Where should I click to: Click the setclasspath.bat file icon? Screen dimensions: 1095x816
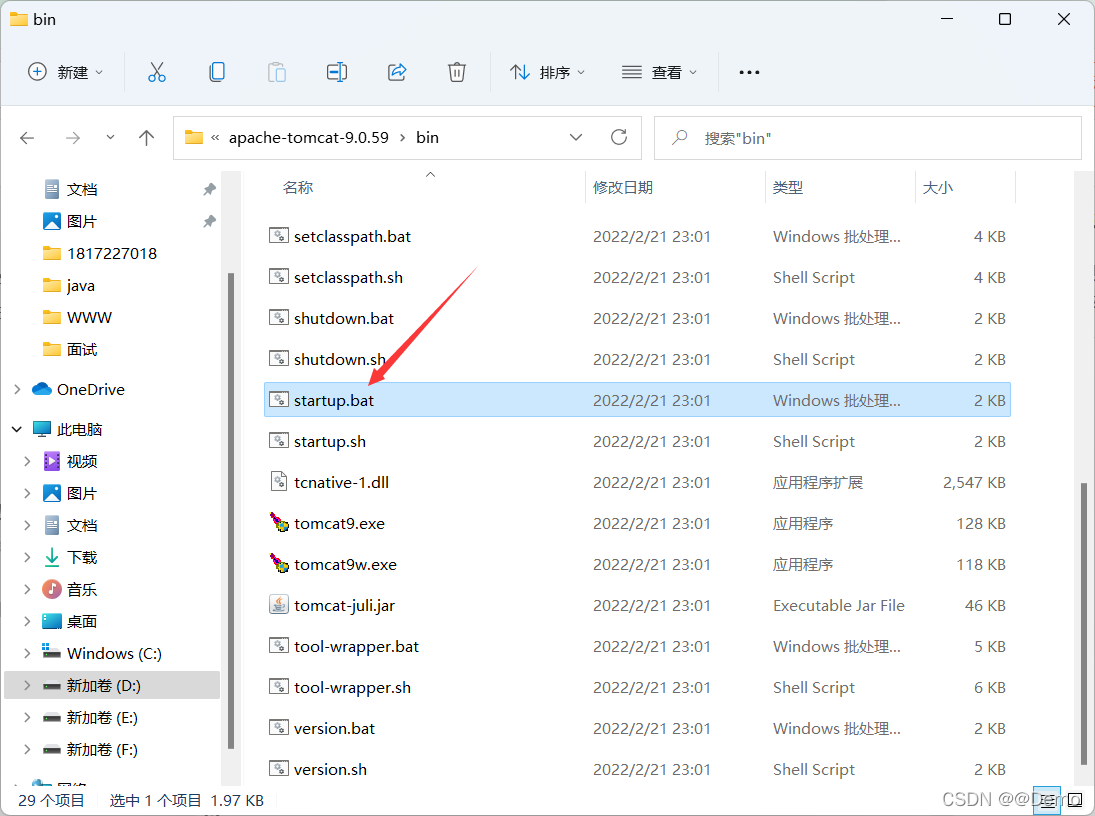[279, 235]
